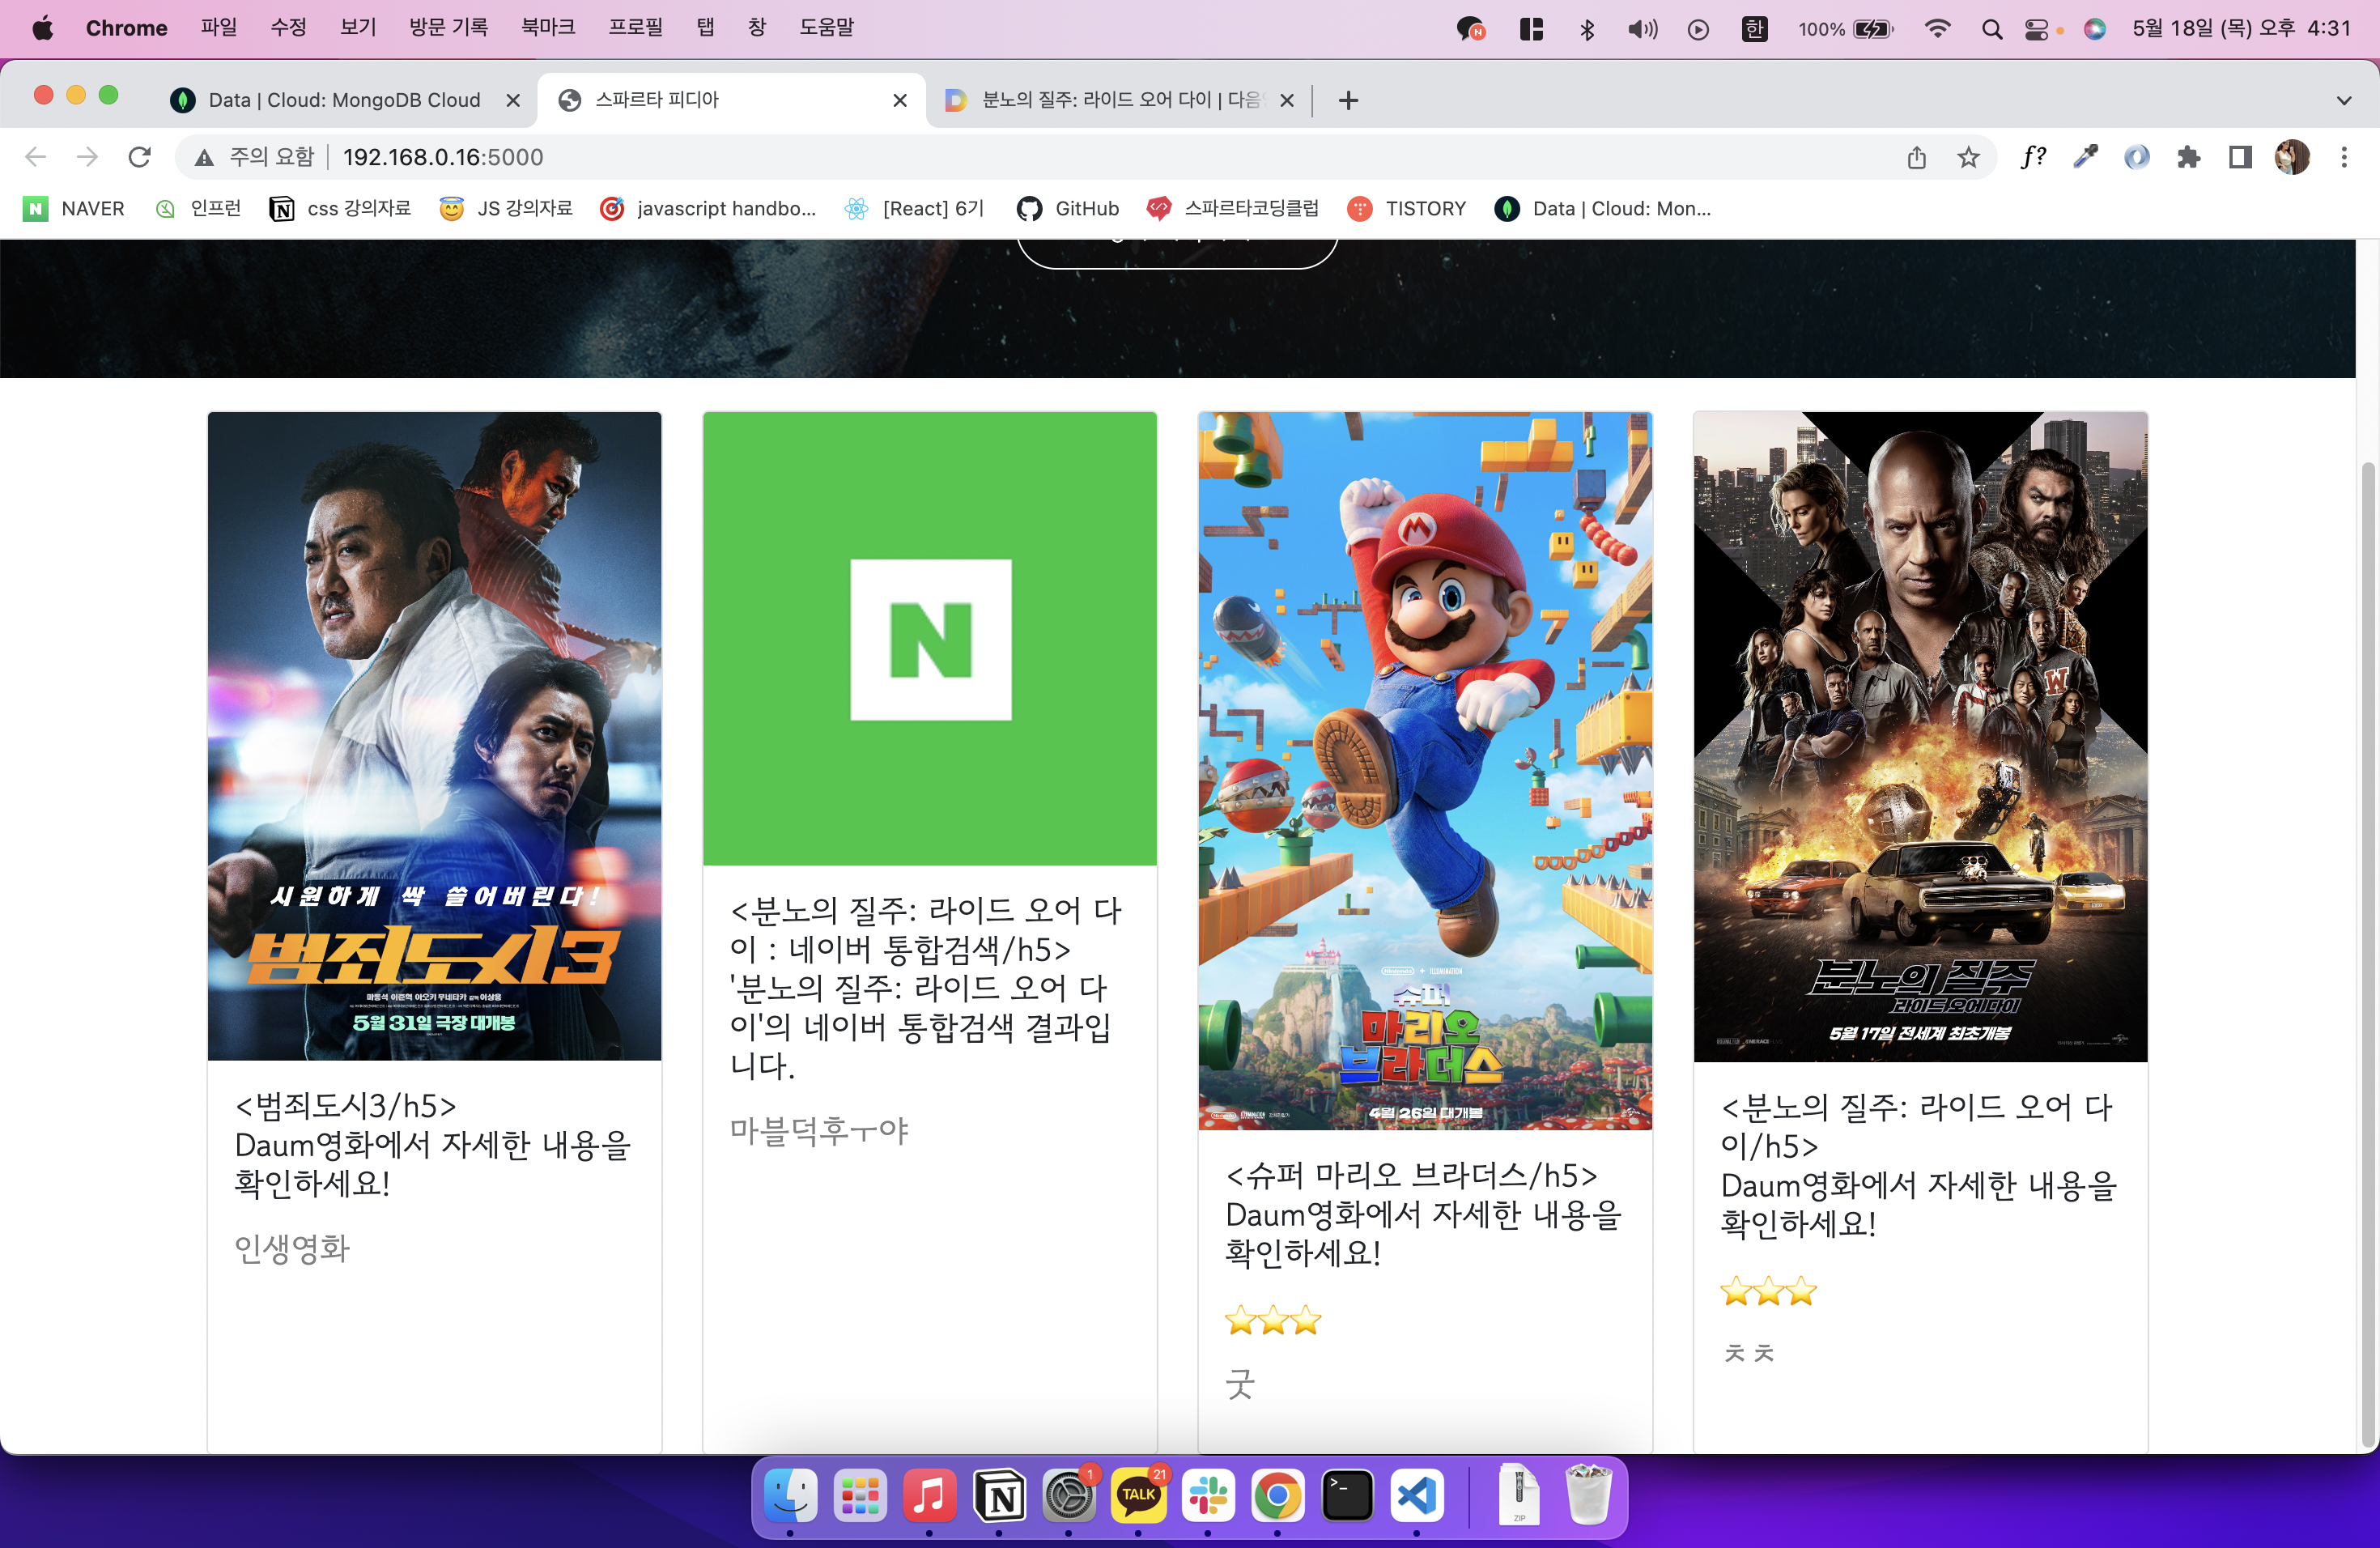Open the javascript handbook bookmark

tap(708, 209)
